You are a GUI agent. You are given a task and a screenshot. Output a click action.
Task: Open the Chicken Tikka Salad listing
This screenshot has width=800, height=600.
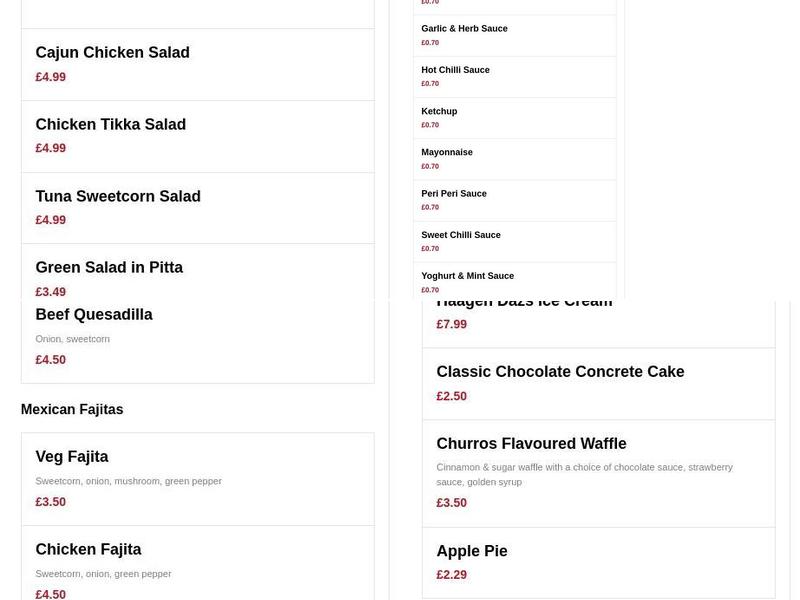pos(110,124)
